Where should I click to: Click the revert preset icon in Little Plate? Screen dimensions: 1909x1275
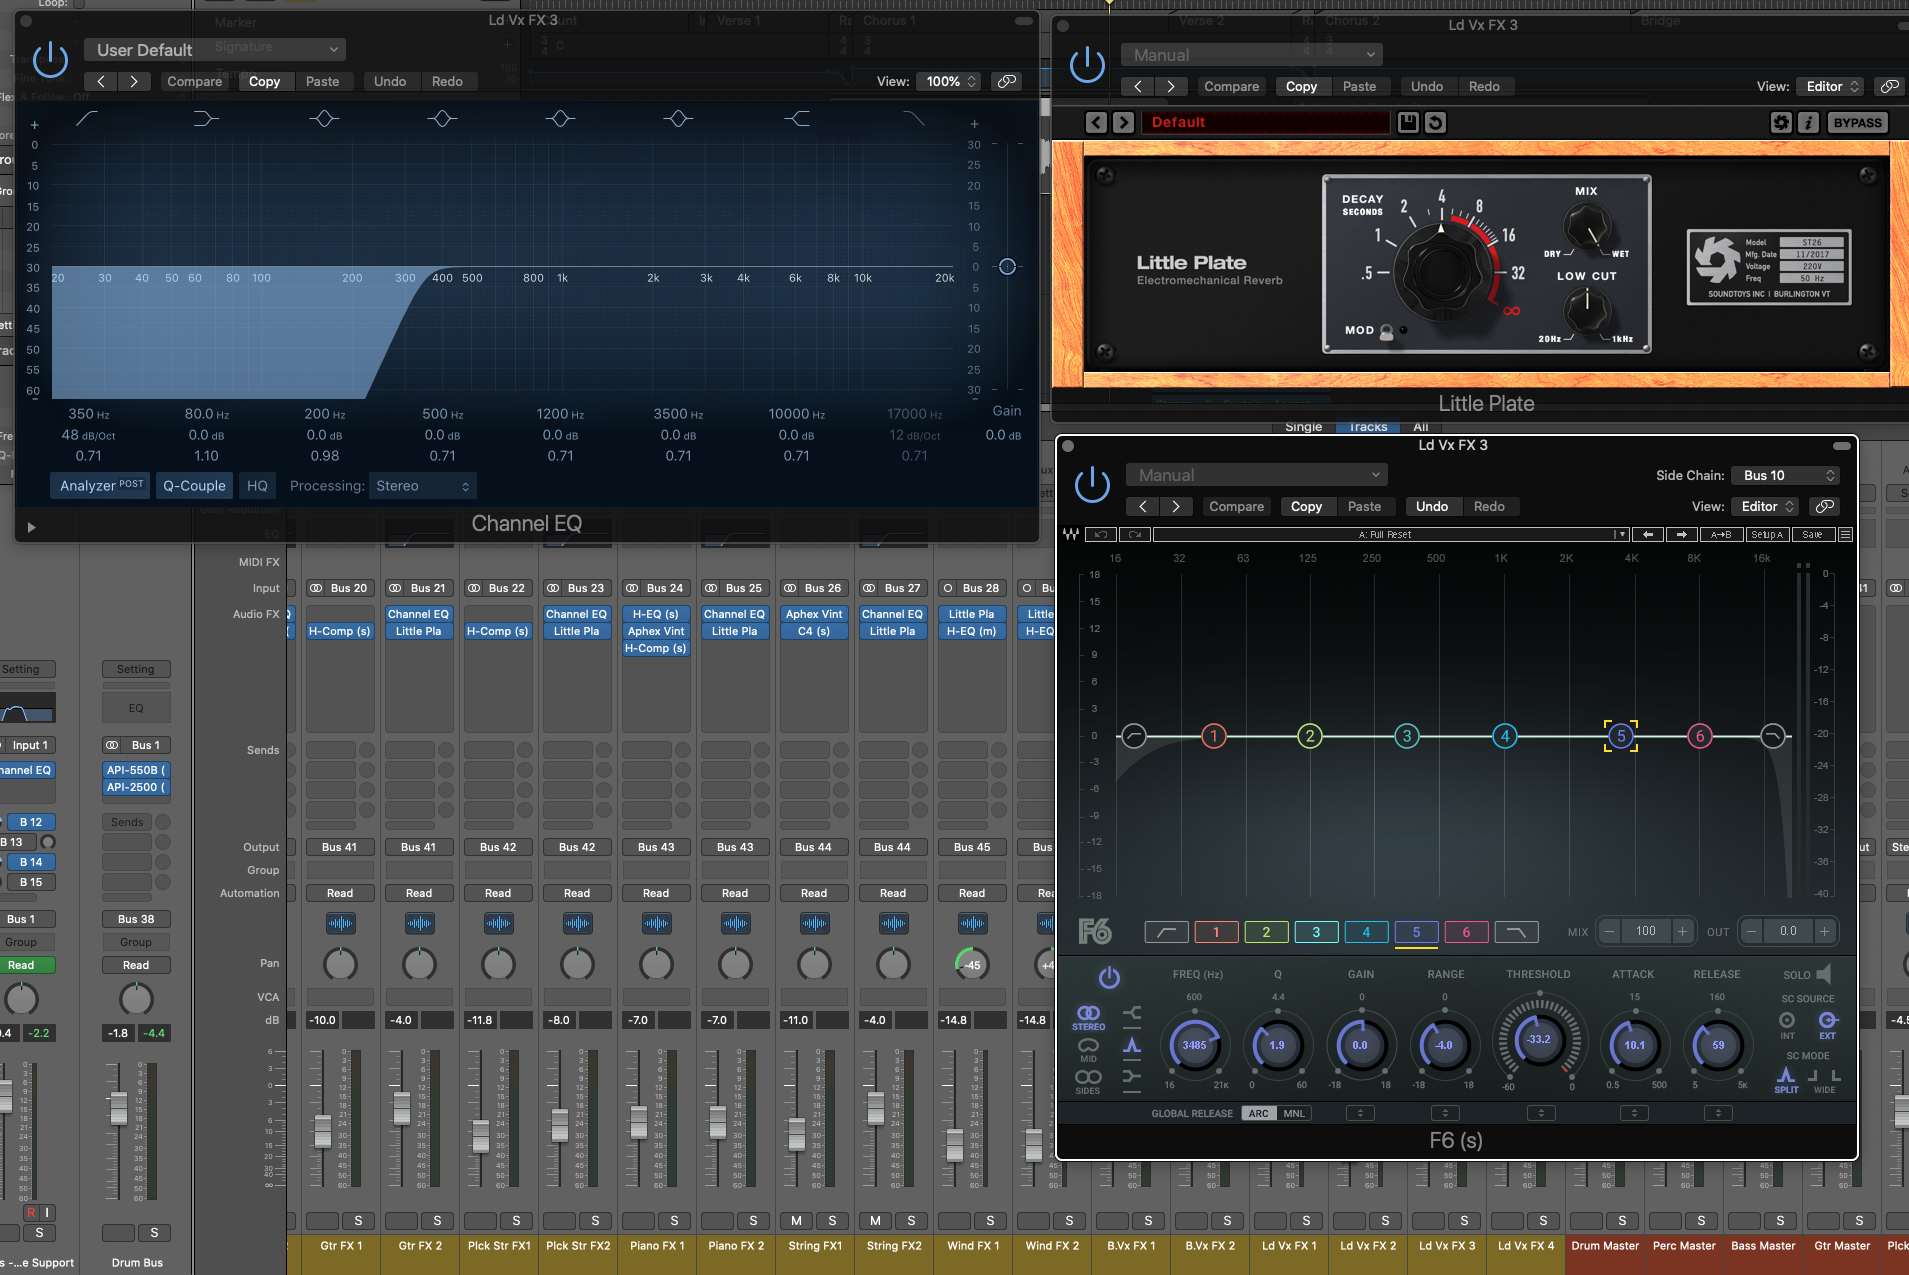[x=1435, y=122]
